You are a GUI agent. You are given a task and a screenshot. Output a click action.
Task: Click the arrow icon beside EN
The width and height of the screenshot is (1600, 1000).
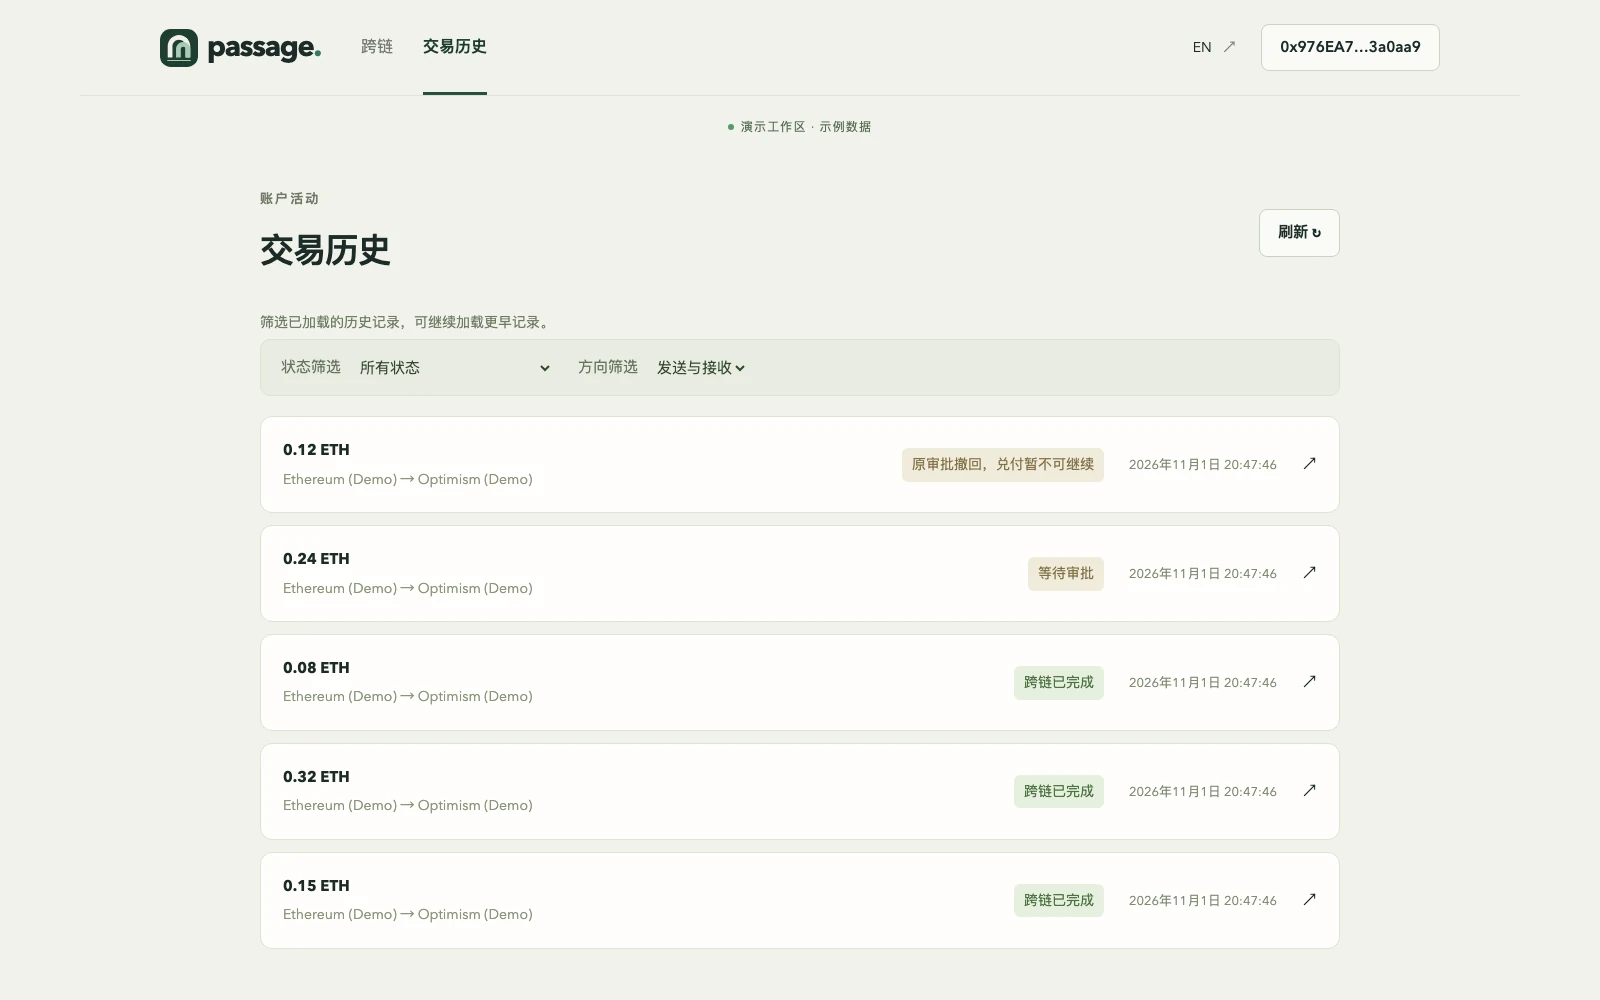pos(1229,47)
